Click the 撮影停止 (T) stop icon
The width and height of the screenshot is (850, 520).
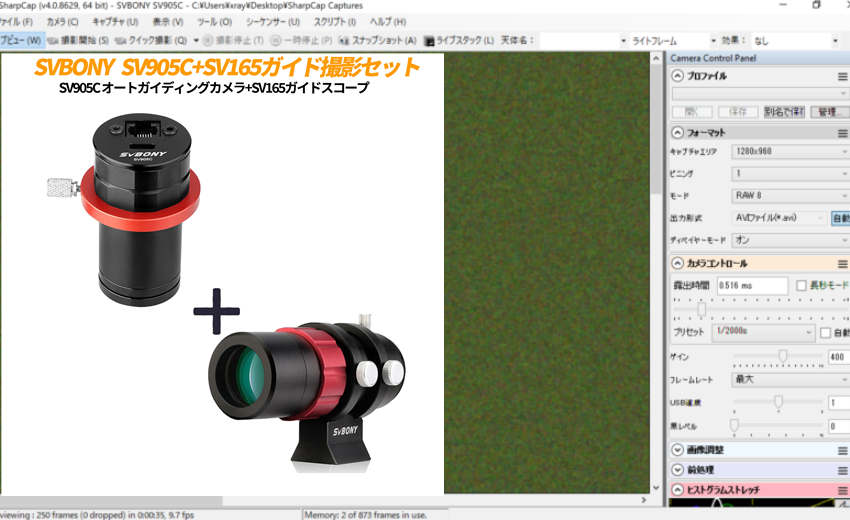click(208, 41)
